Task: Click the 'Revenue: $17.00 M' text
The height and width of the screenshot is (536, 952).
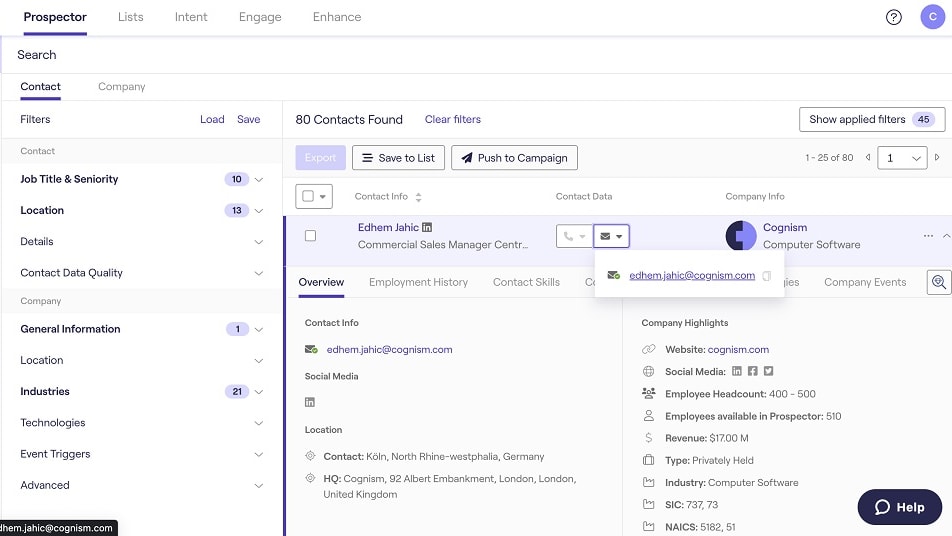Action: pyautogui.click(x=707, y=438)
